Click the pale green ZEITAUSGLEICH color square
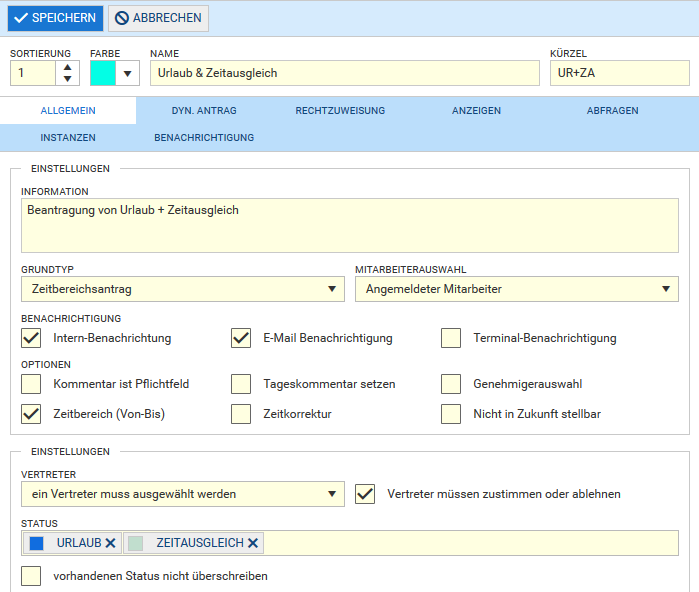The width and height of the screenshot is (699, 592). [136, 543]
